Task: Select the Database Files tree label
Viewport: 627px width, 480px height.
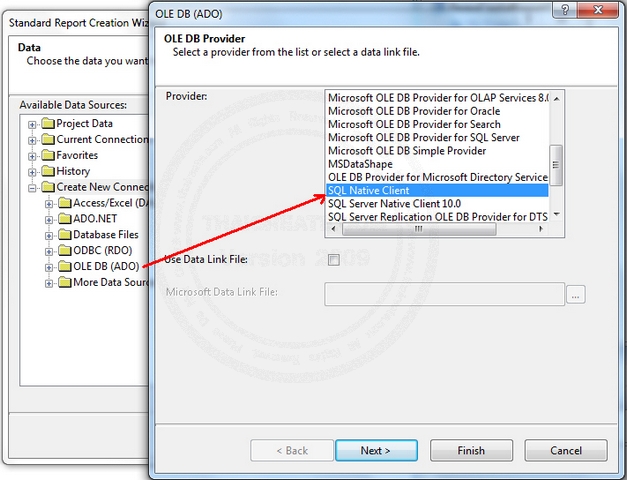Action: (x=106, y=234)
